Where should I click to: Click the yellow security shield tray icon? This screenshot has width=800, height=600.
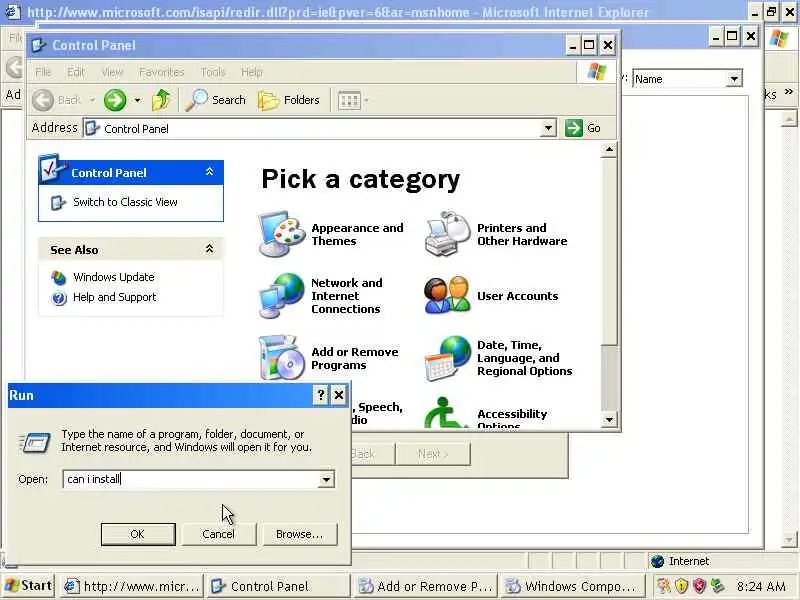click(681, 586)
